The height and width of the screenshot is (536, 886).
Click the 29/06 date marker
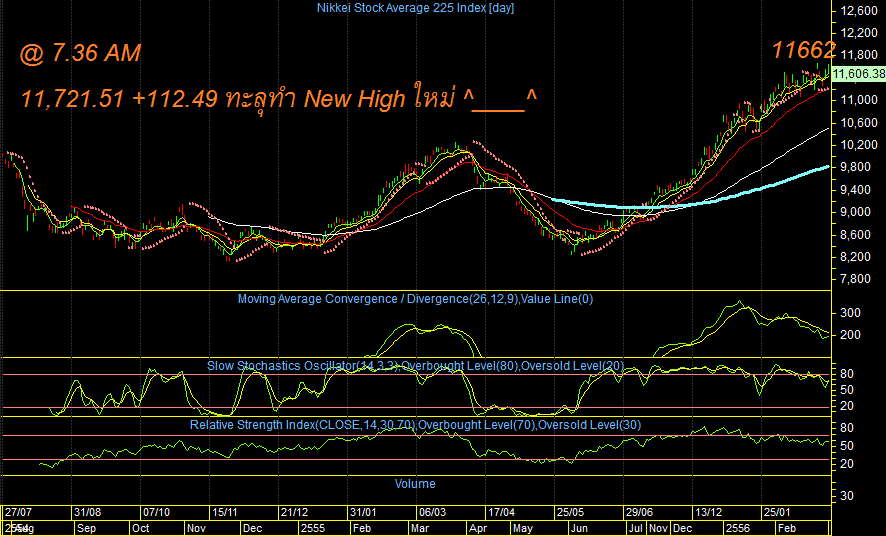point(639,512)
